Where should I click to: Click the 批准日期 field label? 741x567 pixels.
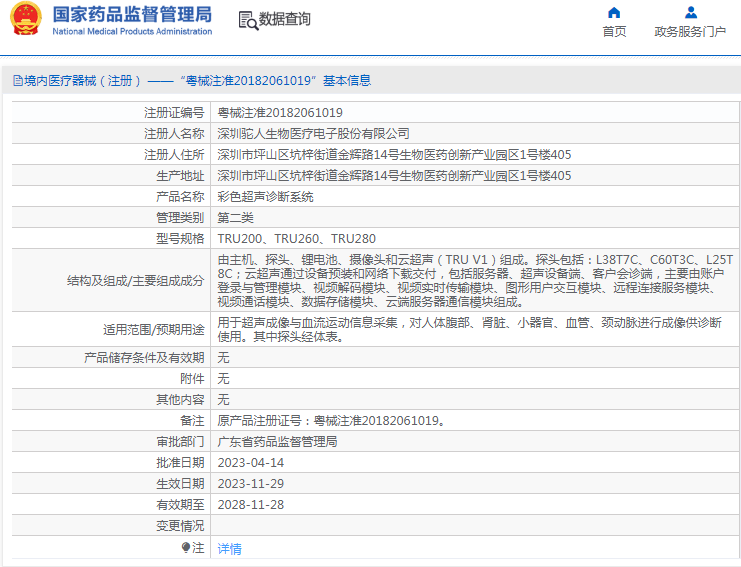click(180, 463)
